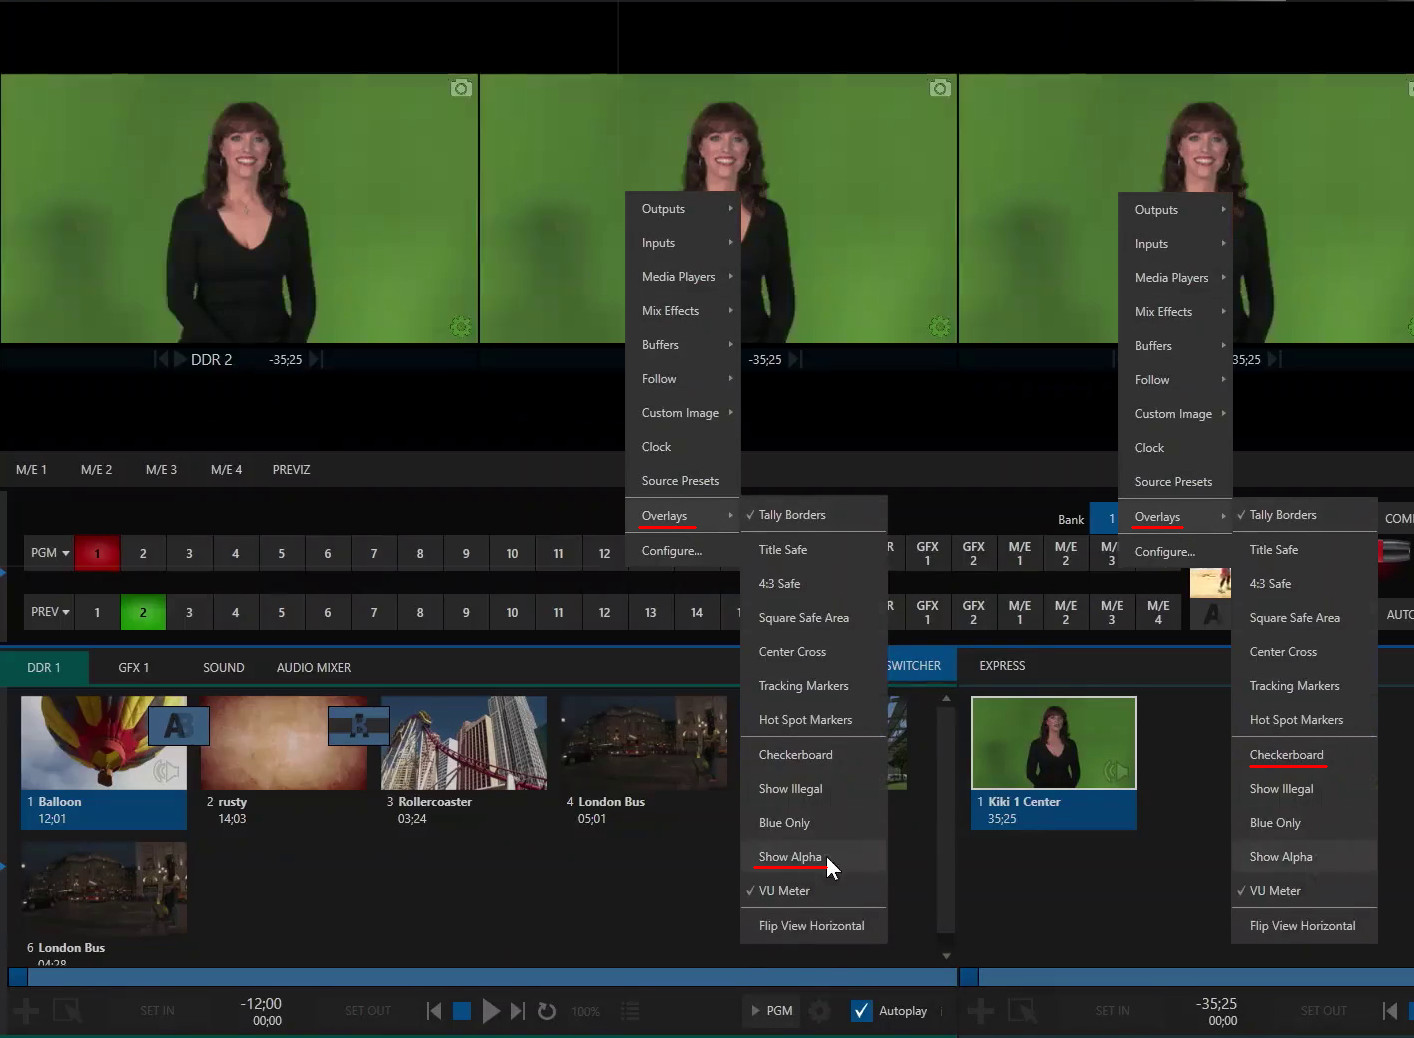The height and width of the screenshot is (1038, 1414).
Task: Click the 100% speed control in DDR 1
Action: click(x=585, y=1011)
